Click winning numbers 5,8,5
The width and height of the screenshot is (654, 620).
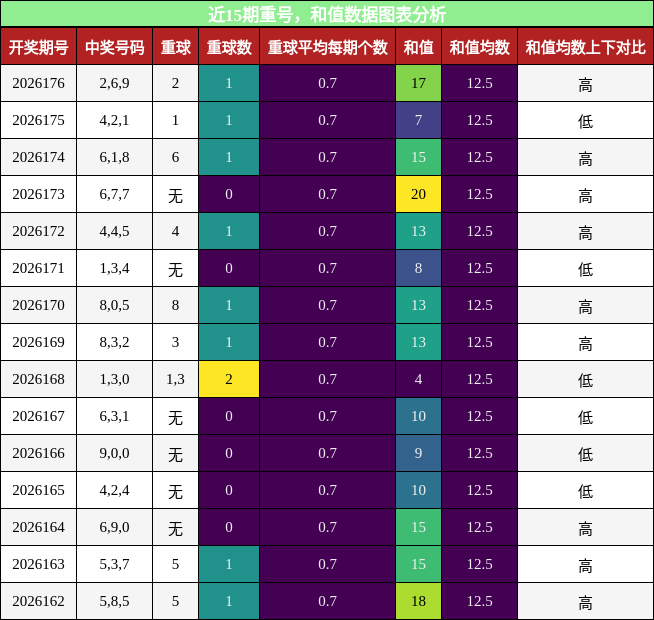tap(114, 601)
